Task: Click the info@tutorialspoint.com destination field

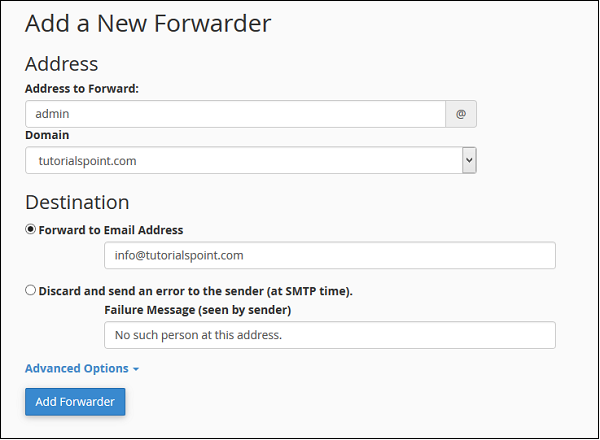Action: (329, 255)
